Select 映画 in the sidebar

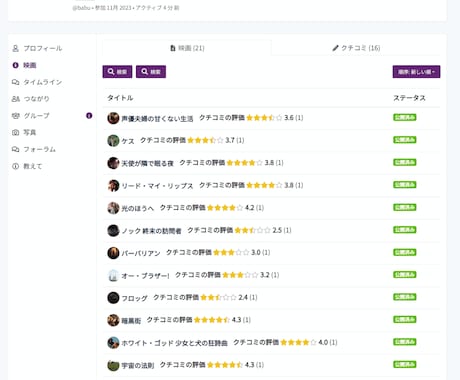point(29,65)
